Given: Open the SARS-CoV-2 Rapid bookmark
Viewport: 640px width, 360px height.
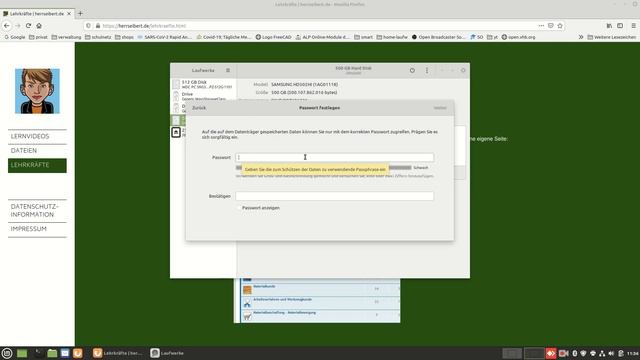Looking at the screenshot, I should (x=164, y=37).
